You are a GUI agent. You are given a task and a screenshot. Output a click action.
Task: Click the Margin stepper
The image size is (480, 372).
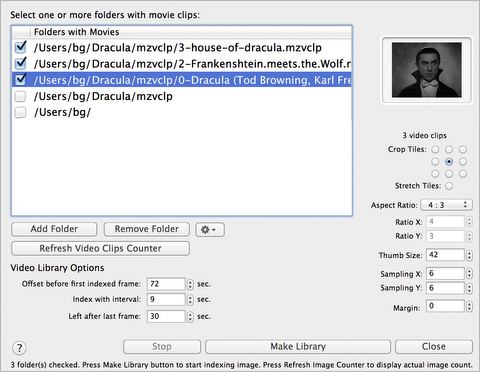tap(469, 306)
